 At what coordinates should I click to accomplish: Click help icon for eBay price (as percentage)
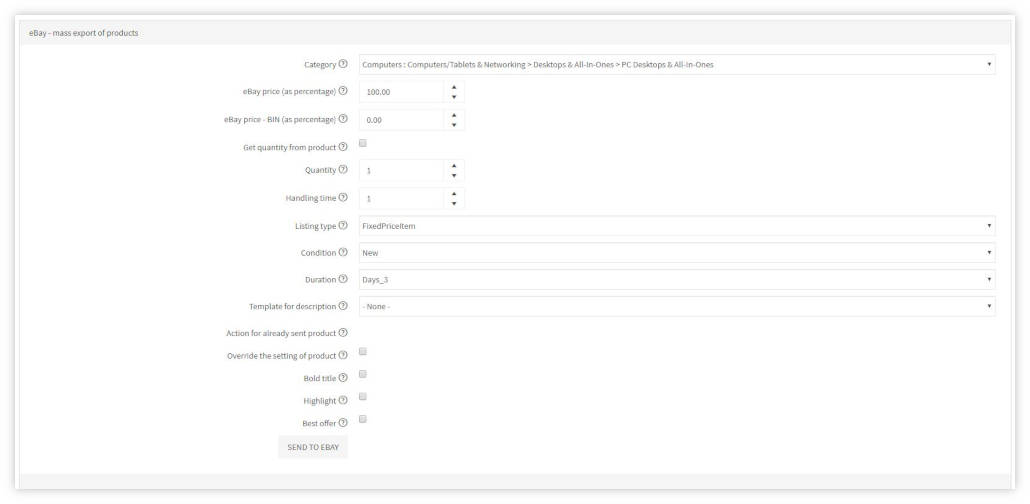click(x=343, y=91)
